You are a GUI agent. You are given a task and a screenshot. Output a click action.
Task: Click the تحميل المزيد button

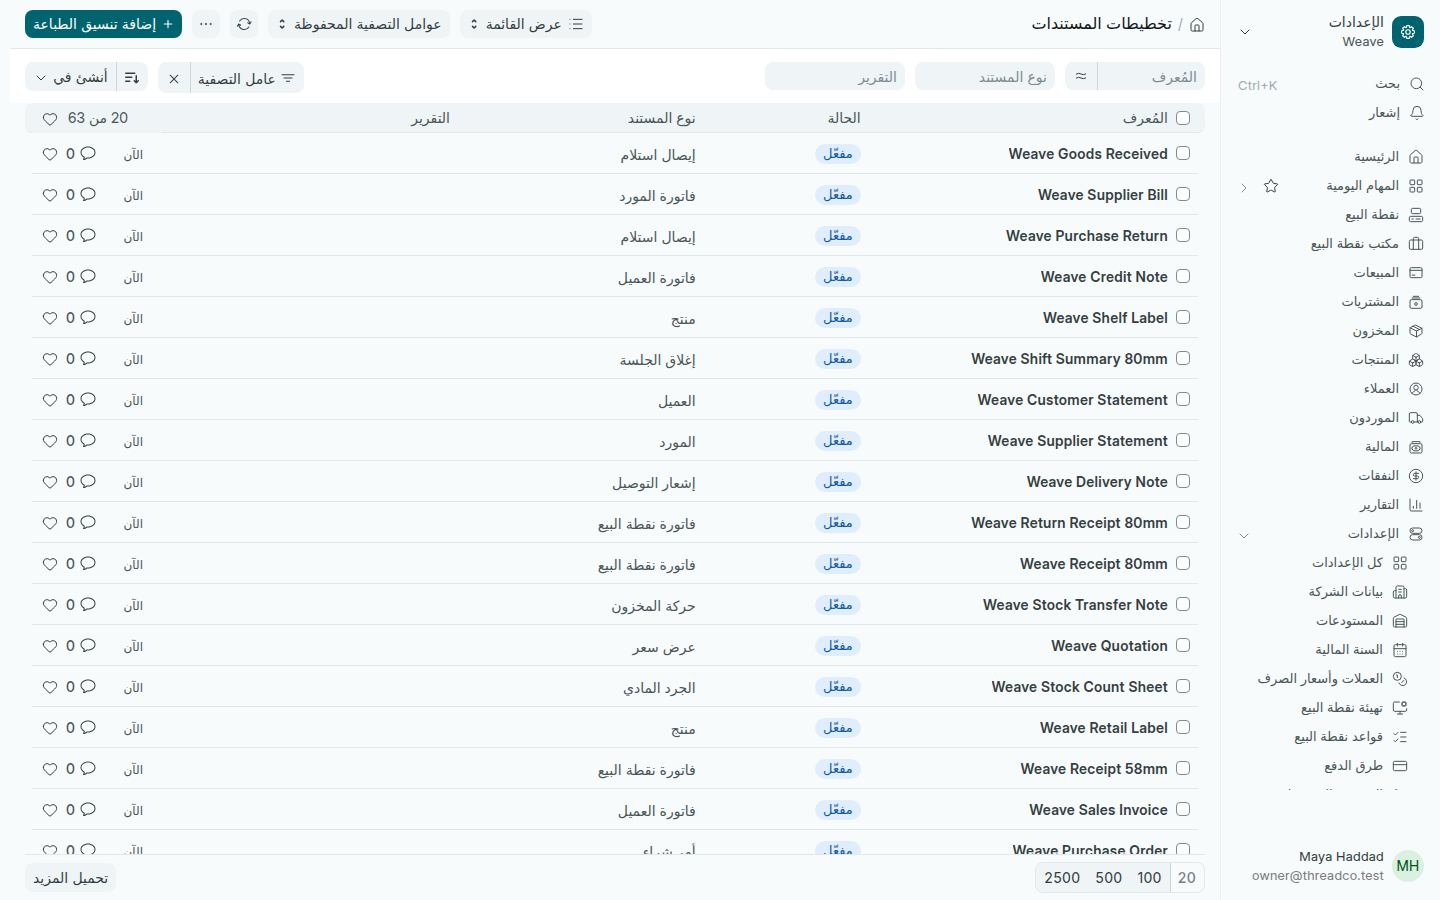pyautogui.click(x=70, y=878)
